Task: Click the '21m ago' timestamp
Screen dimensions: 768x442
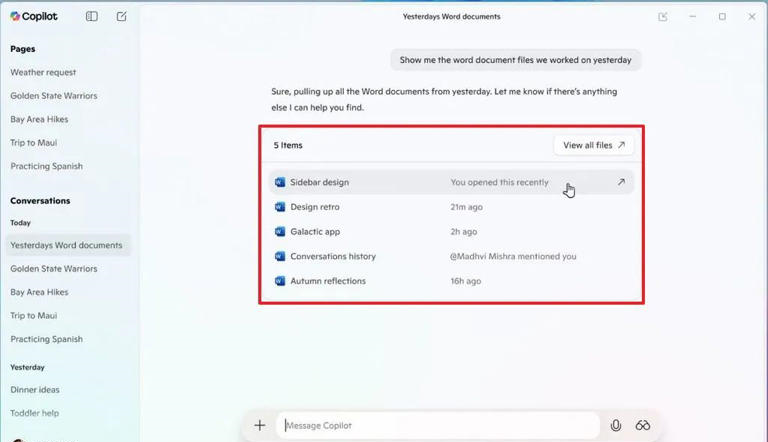Action: pyautogui.click(x=466, y=207)
